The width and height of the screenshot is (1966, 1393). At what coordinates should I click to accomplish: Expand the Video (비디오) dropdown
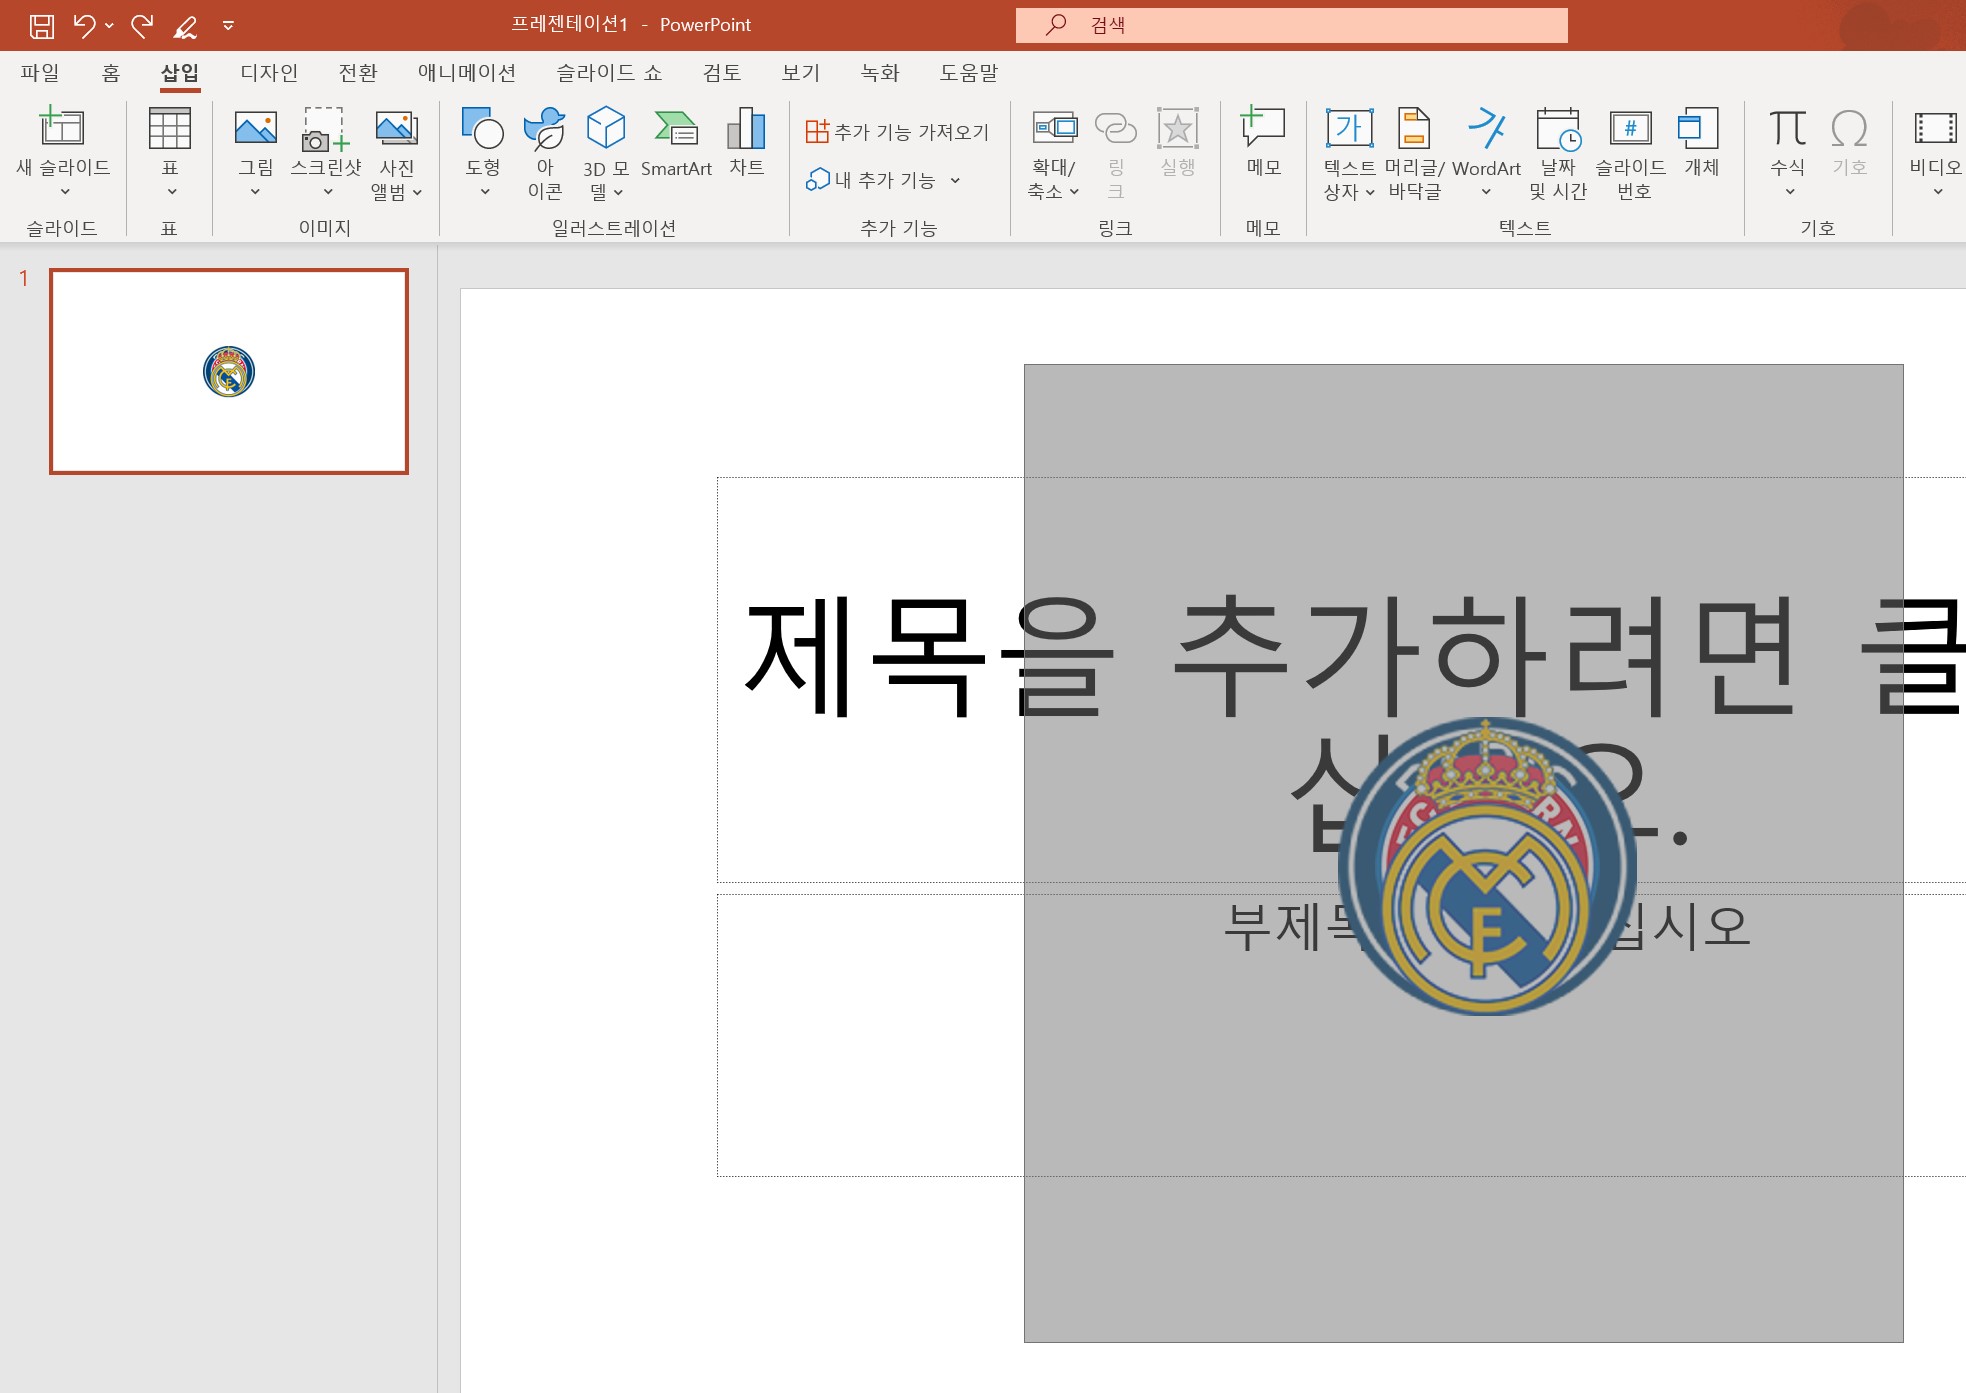1937,189
